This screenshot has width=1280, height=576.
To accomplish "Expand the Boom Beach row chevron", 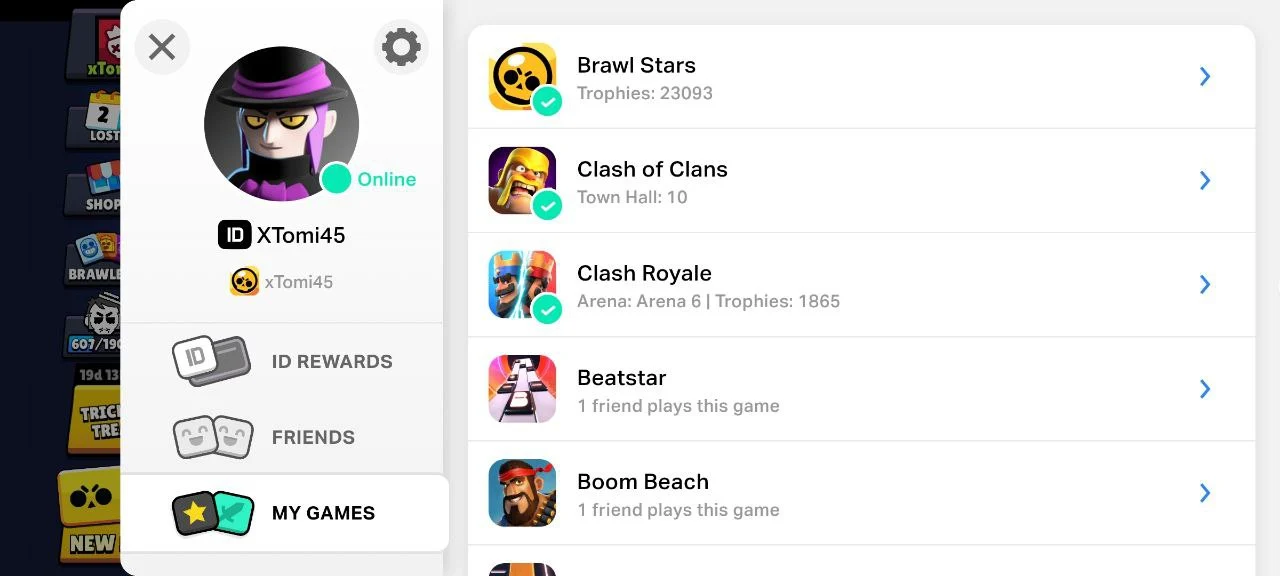I will 1205,493.
